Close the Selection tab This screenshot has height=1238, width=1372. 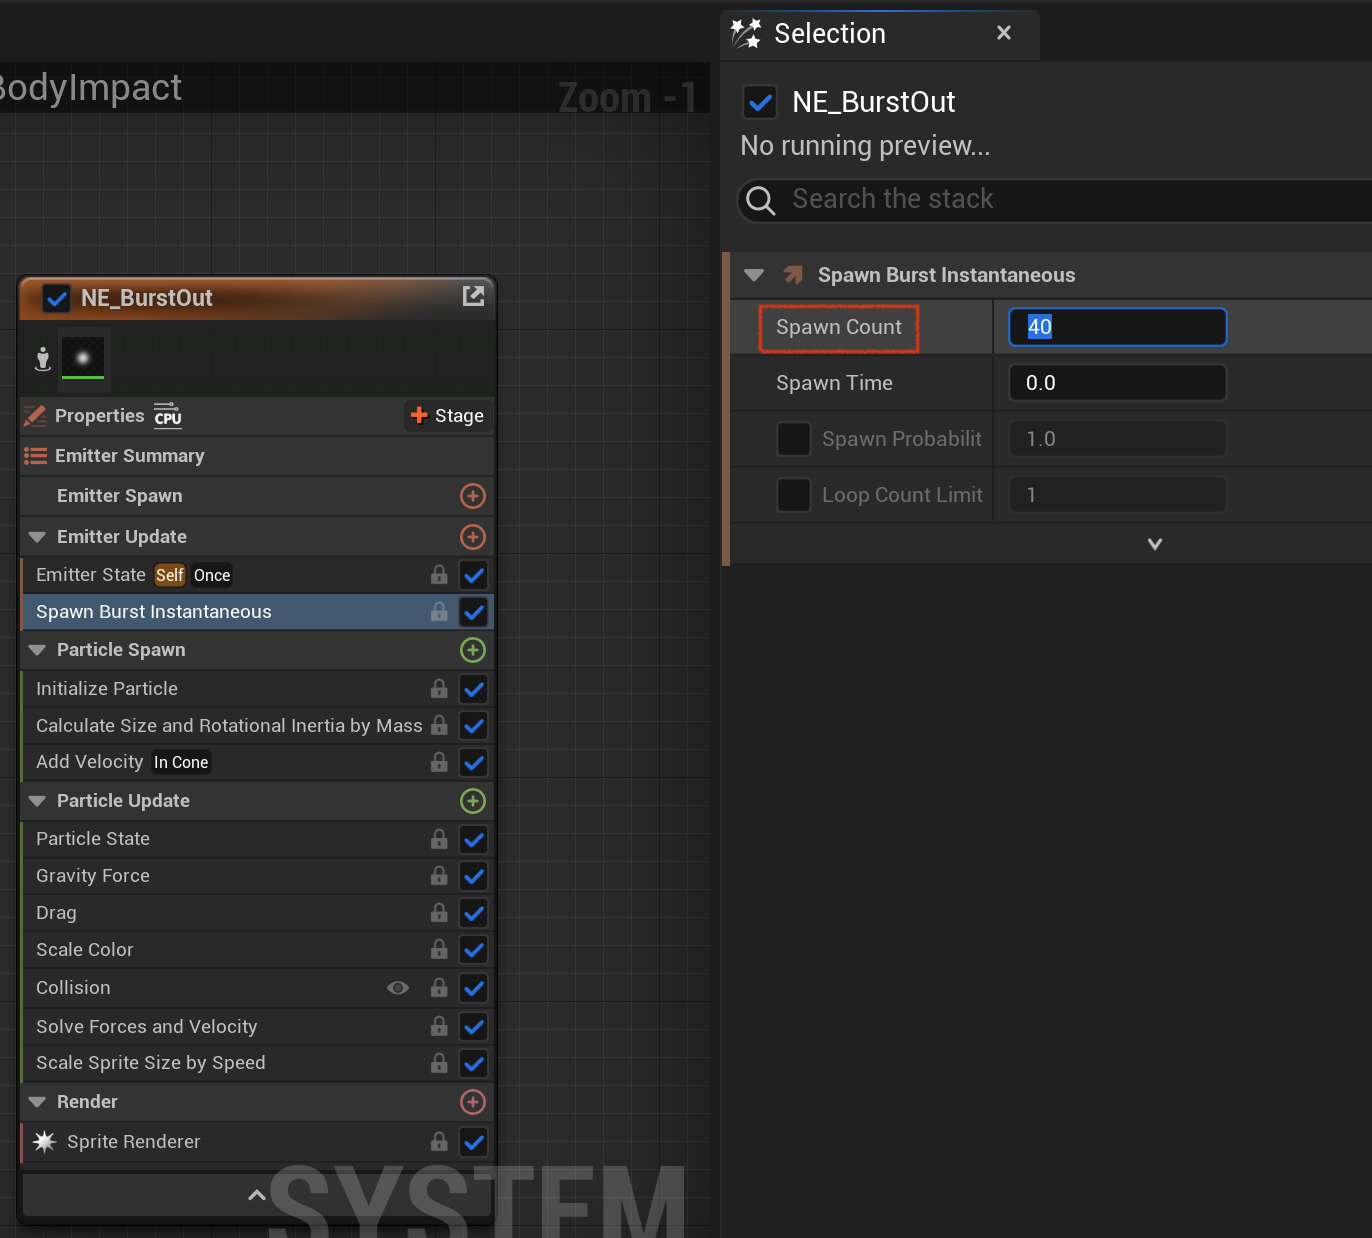click(1004, 33)
